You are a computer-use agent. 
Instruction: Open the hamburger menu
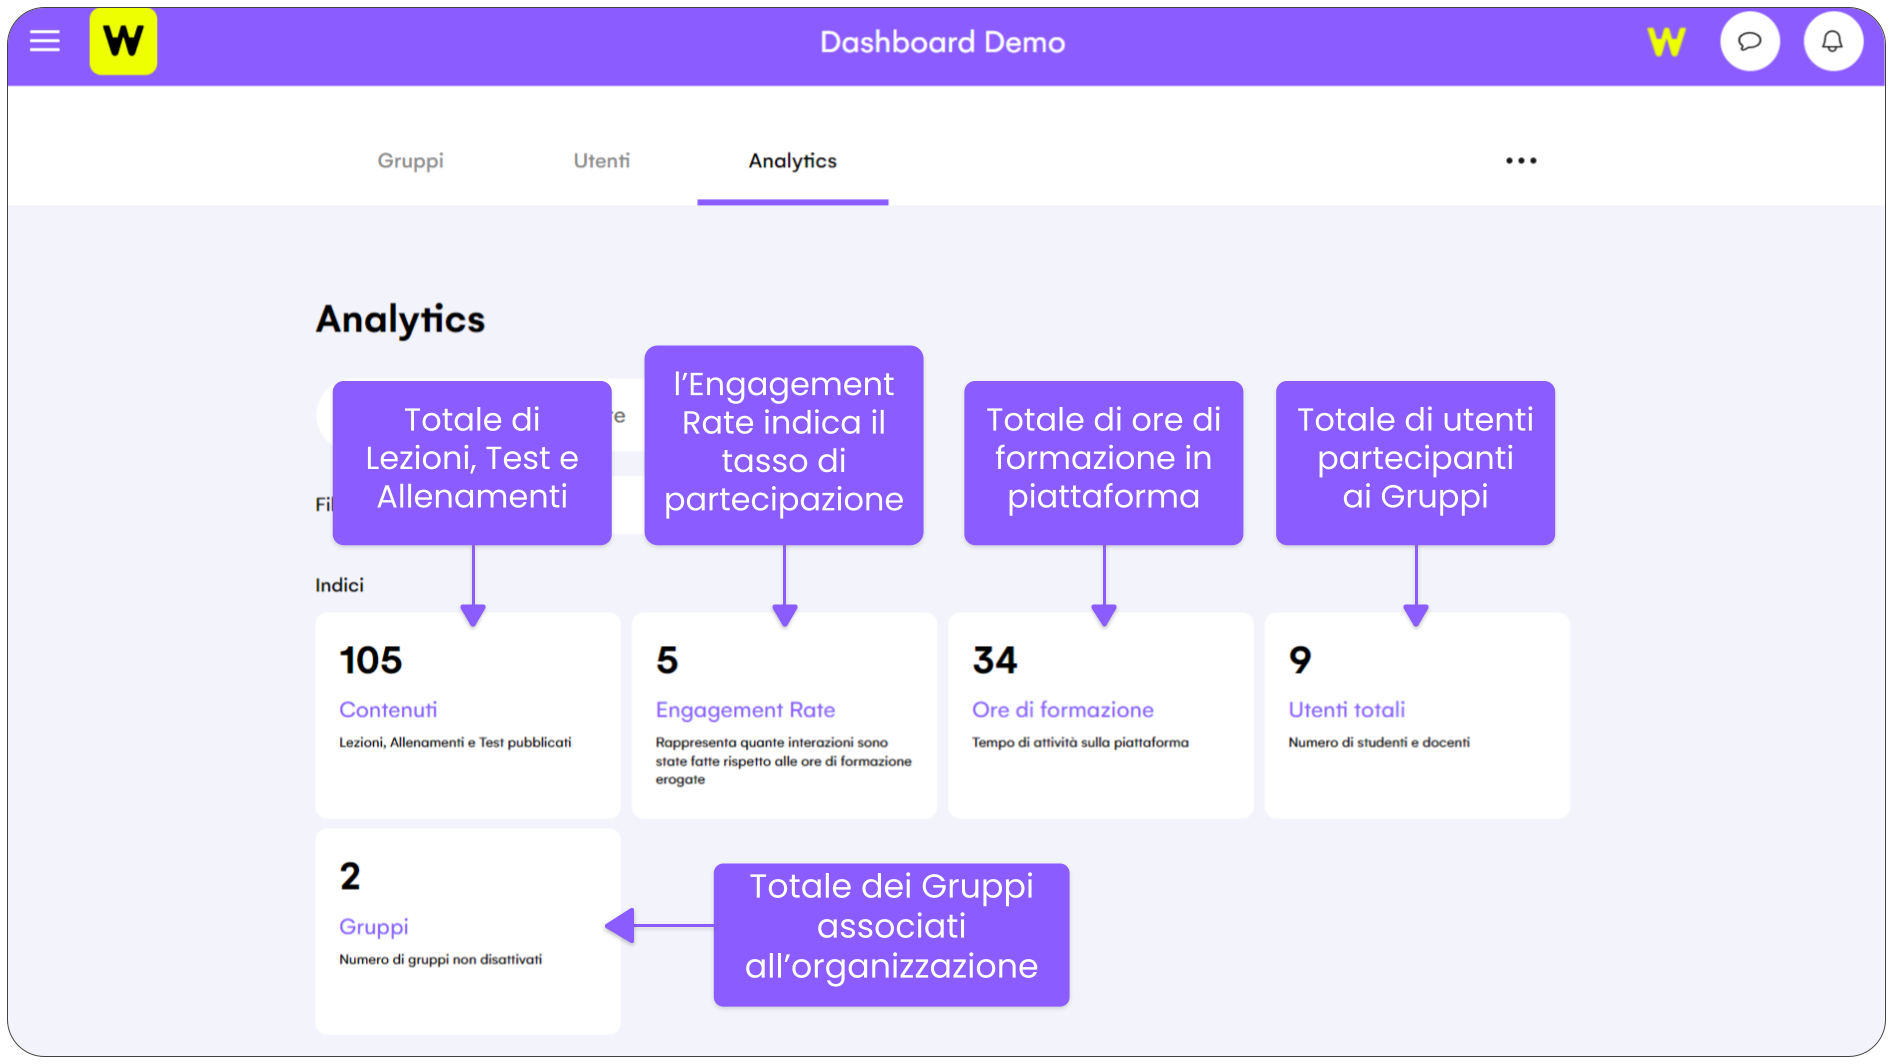tap(44, 41)
